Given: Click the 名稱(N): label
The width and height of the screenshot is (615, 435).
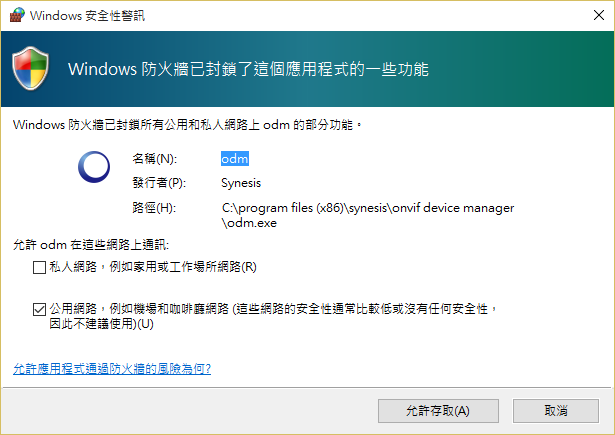Looking at the screenshot, I should click(155, 158).
